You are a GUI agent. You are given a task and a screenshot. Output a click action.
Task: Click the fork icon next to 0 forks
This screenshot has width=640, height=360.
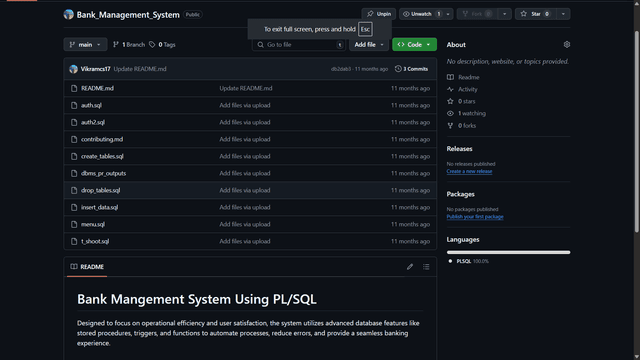coord(450,126)
